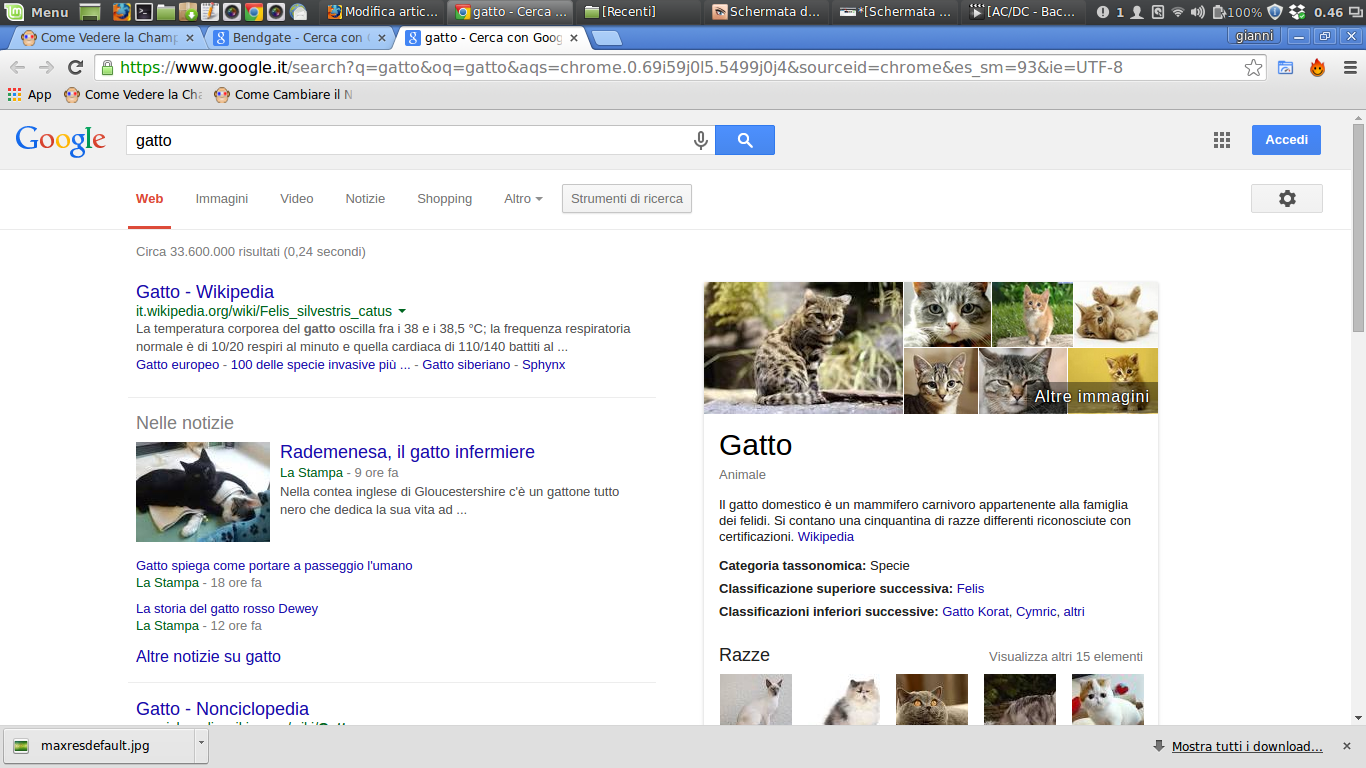Open the large cat photo in knowledge panel

(x=803, y=348)
